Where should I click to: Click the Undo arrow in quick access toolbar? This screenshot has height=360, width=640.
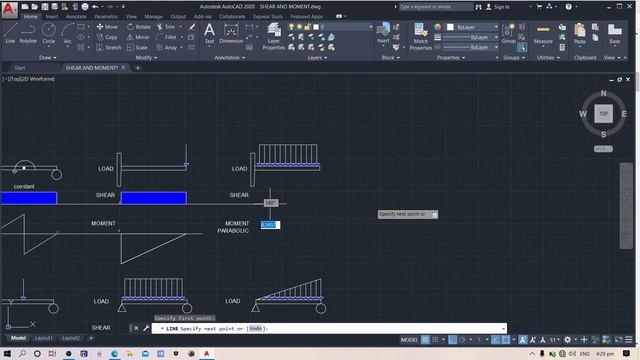95,7
